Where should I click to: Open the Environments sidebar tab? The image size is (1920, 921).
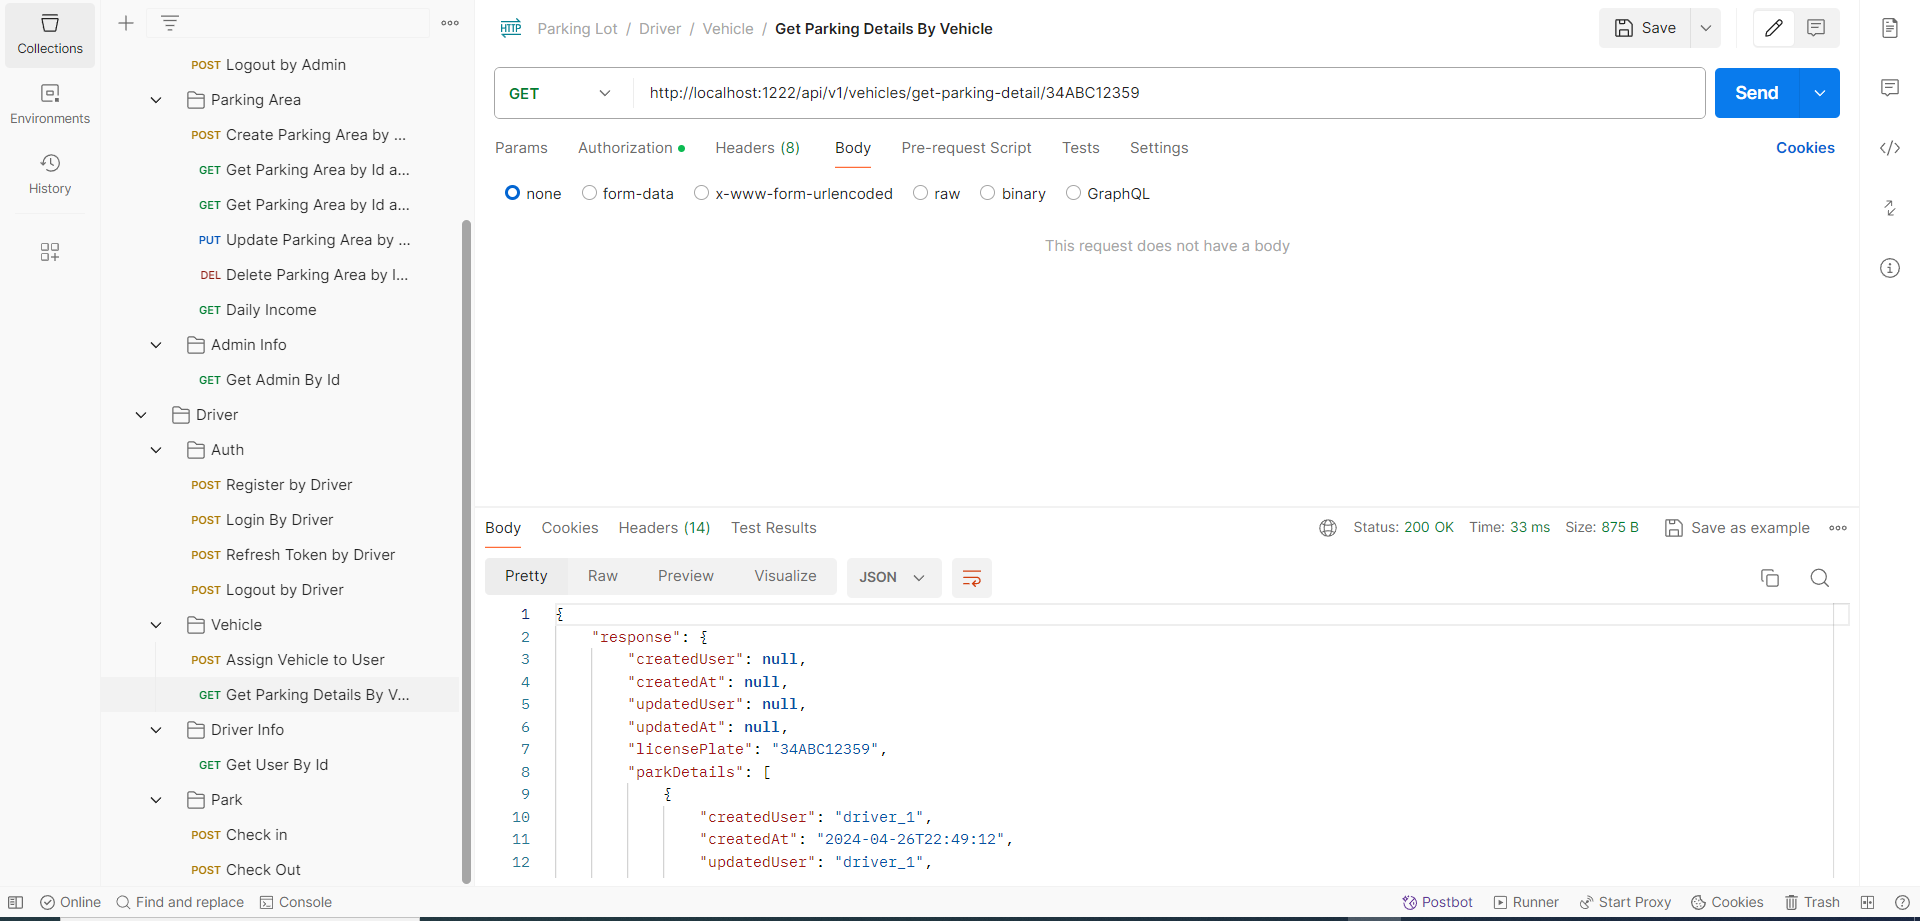click(50, 105)
